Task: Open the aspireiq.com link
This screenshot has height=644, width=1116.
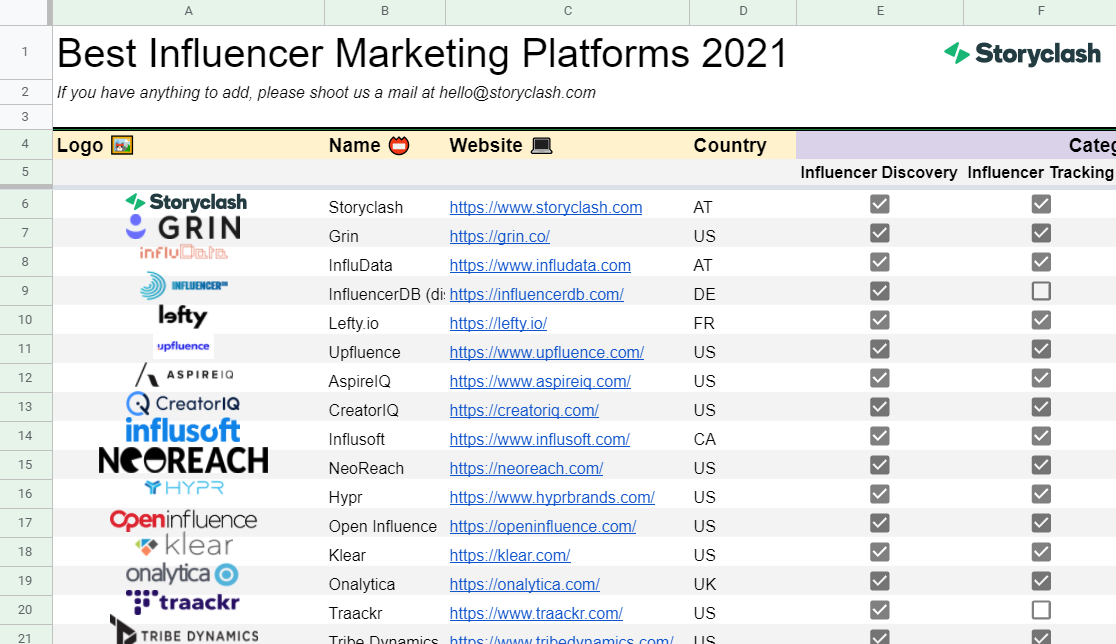Action: (540, 381)
